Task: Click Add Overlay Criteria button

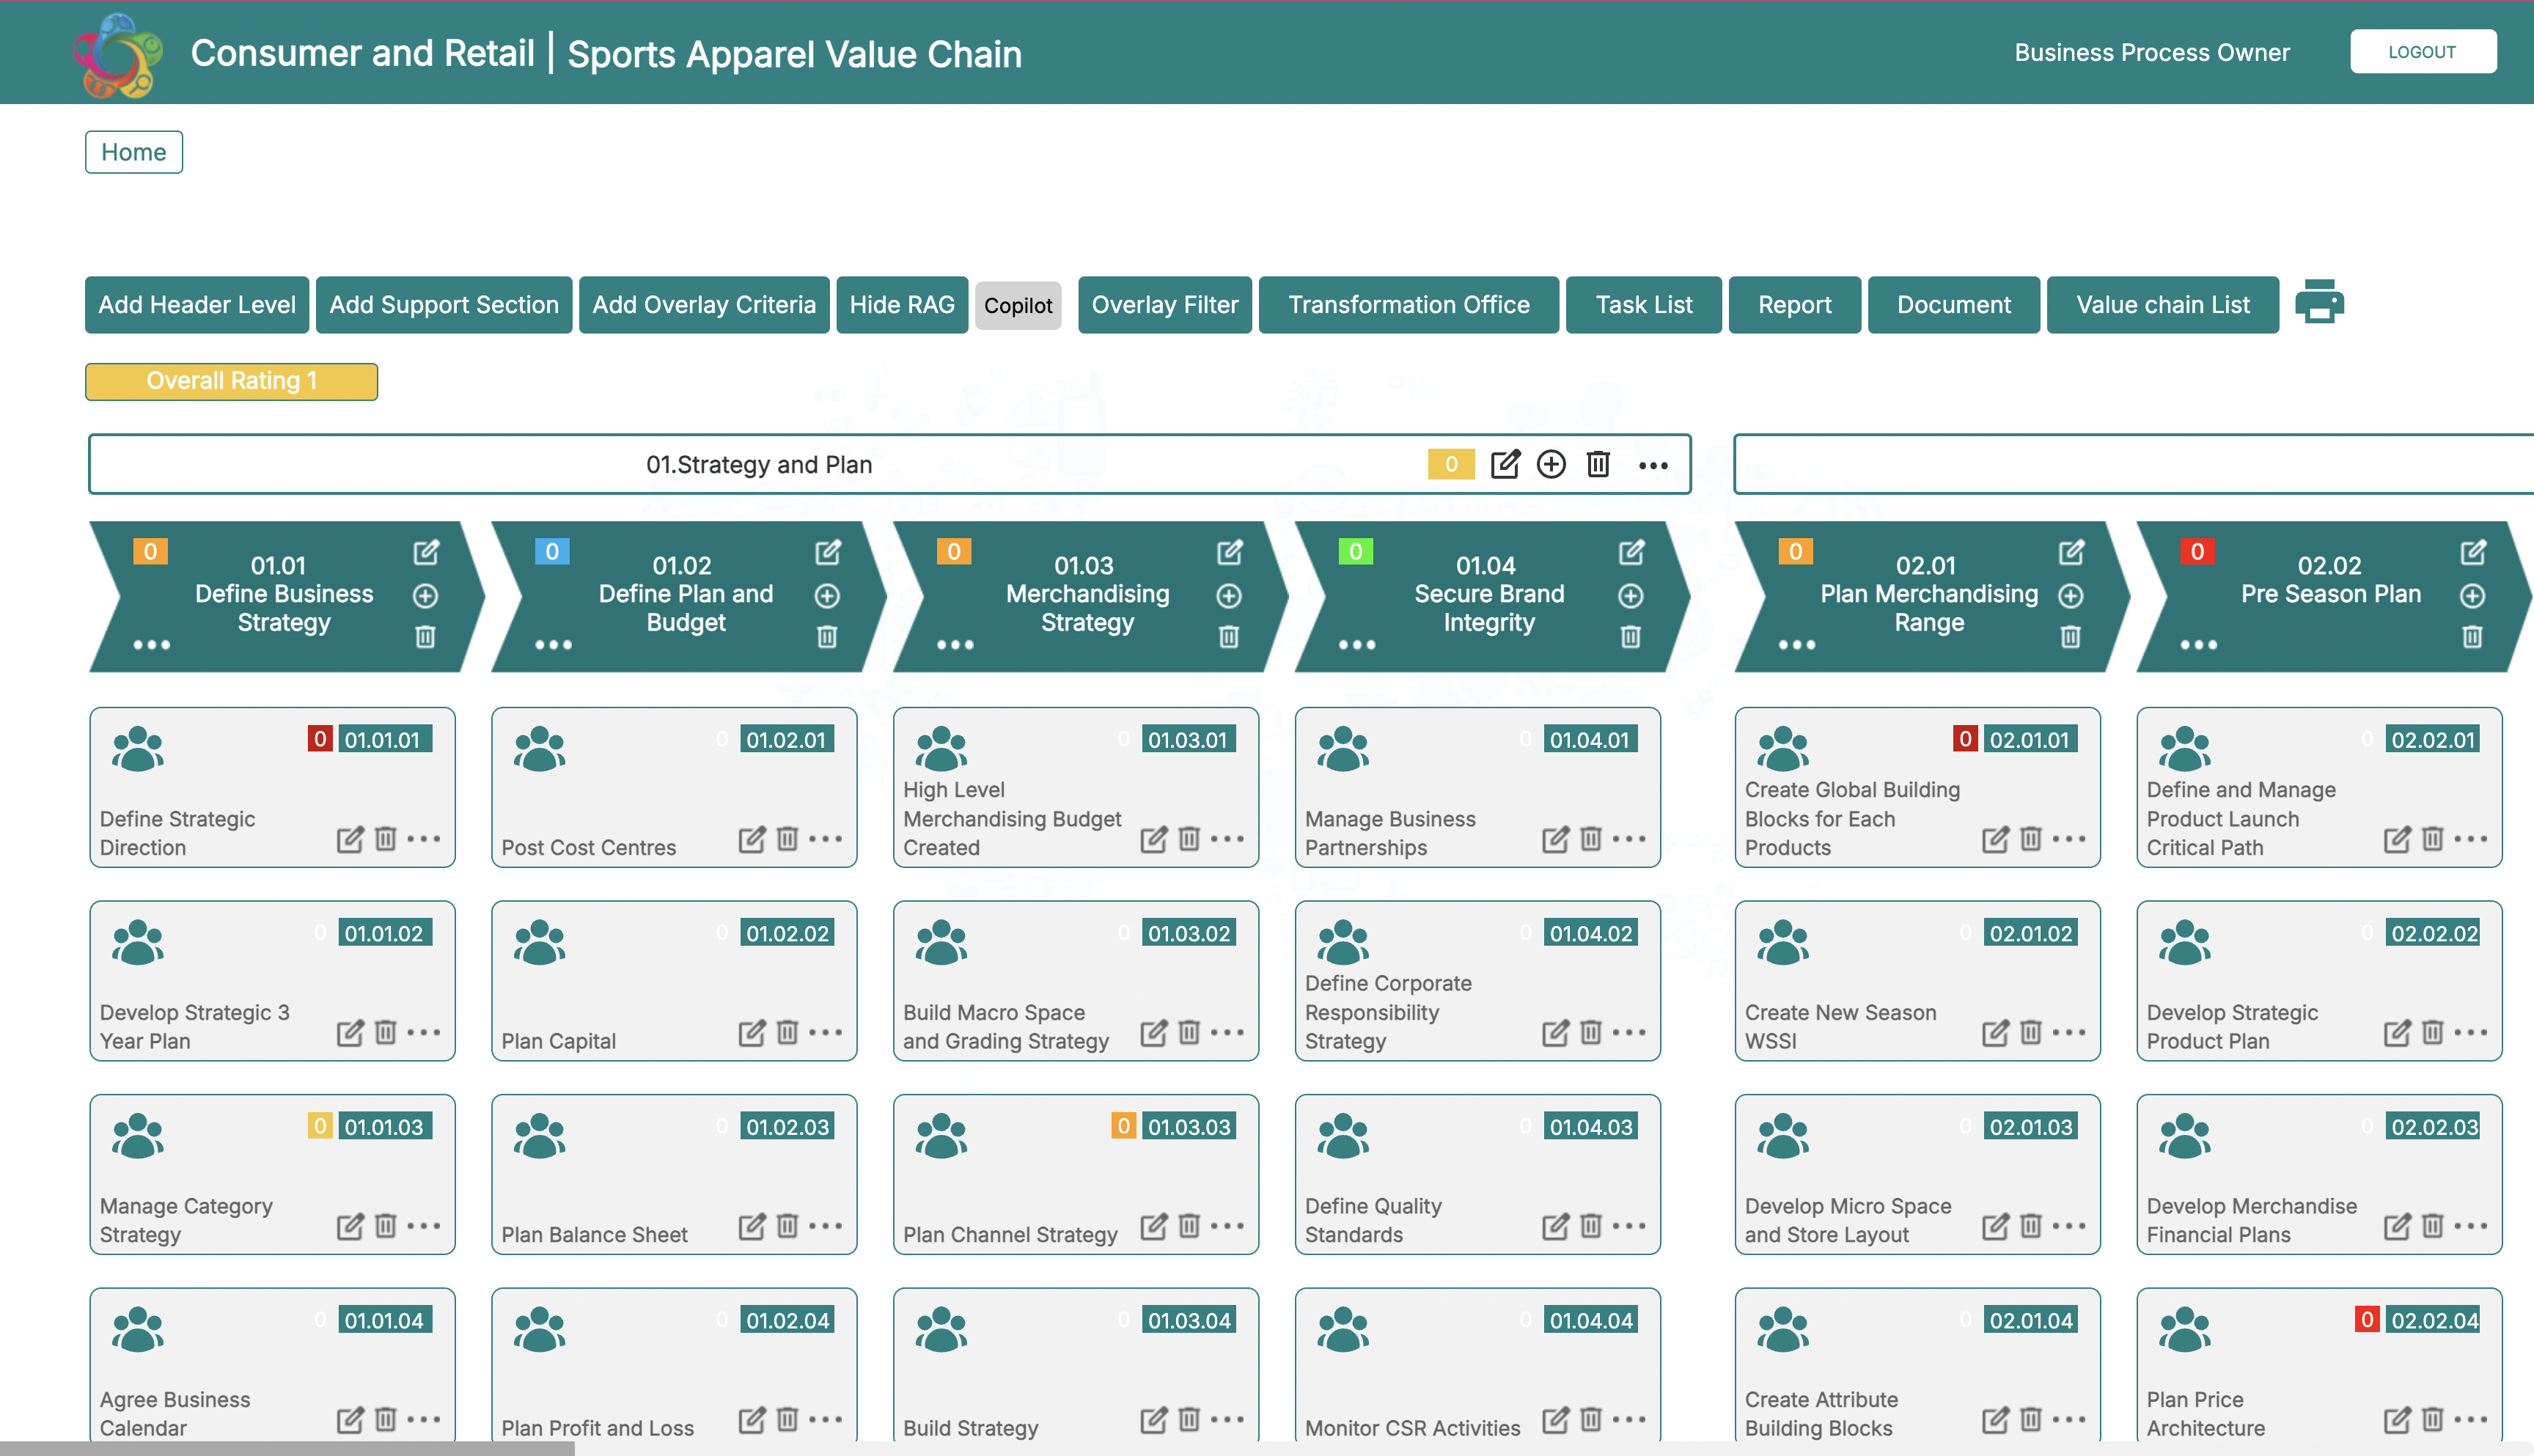Action: [704, 305]
